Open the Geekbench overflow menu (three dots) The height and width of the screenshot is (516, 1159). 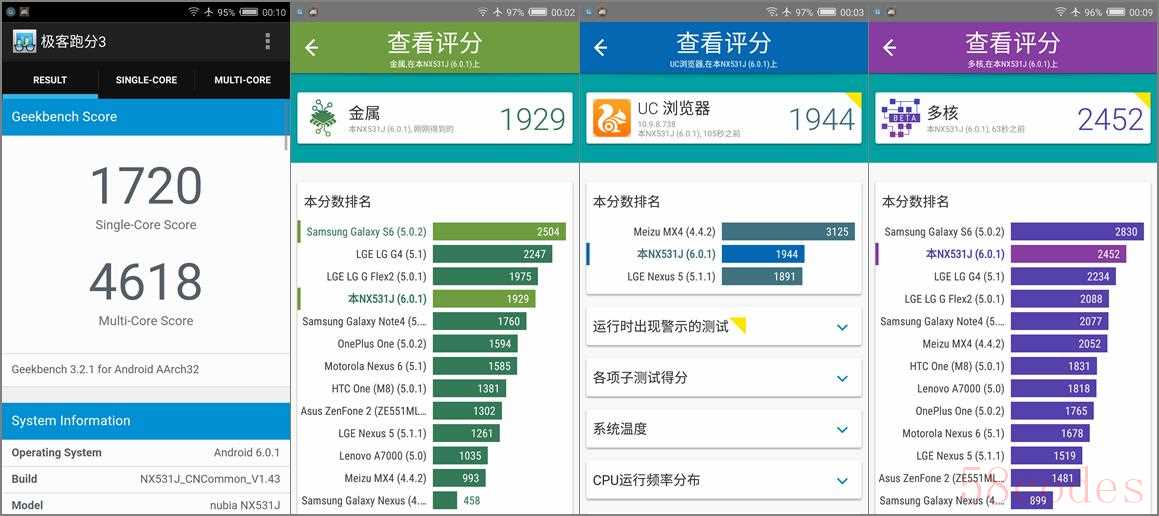[x=268, y=41]
